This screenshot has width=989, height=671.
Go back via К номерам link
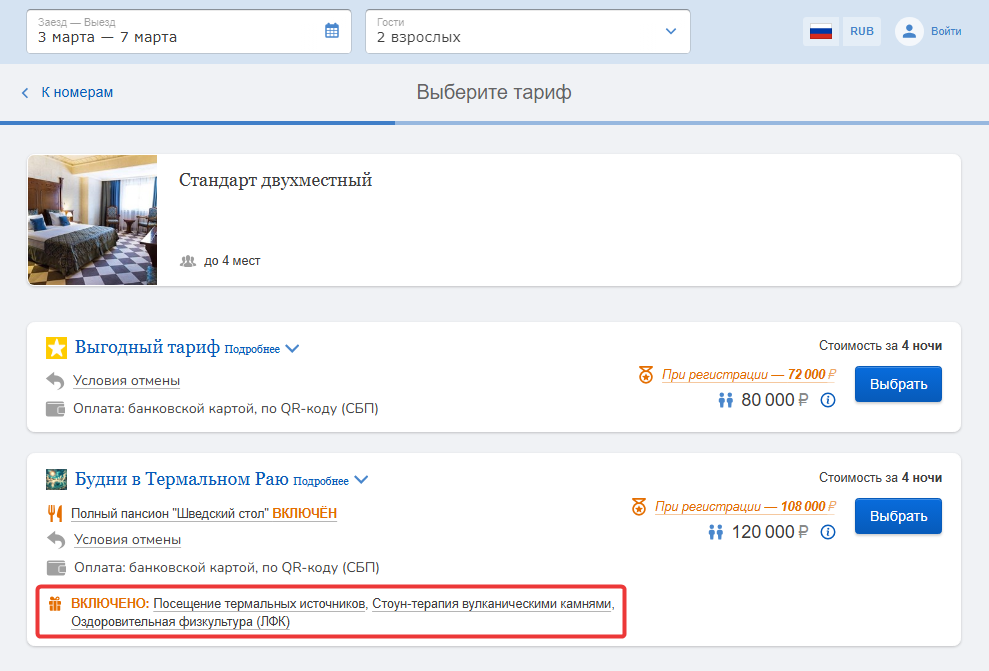tap(67, 92)
